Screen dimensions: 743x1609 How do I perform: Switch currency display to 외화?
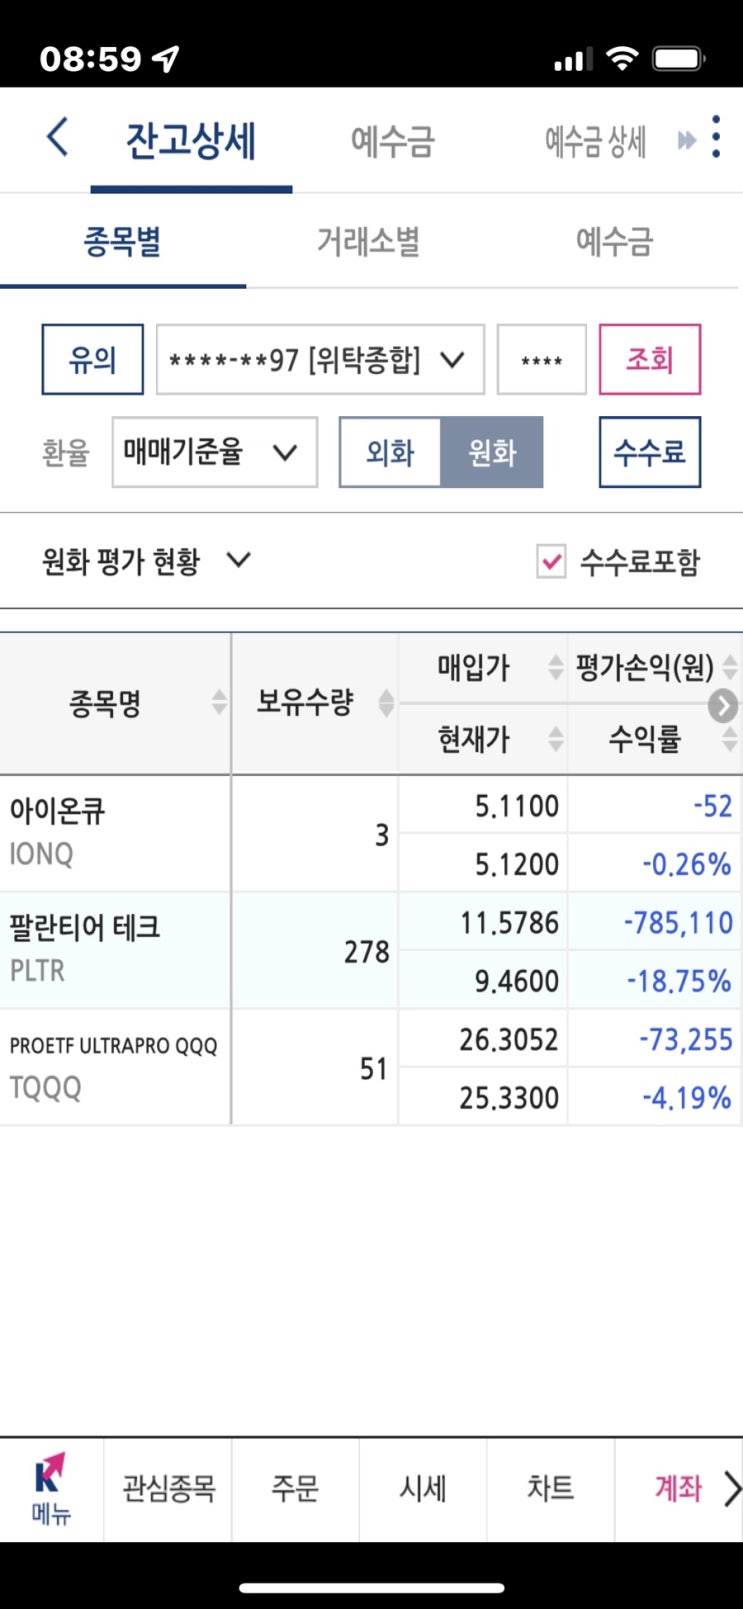(390, 453)
